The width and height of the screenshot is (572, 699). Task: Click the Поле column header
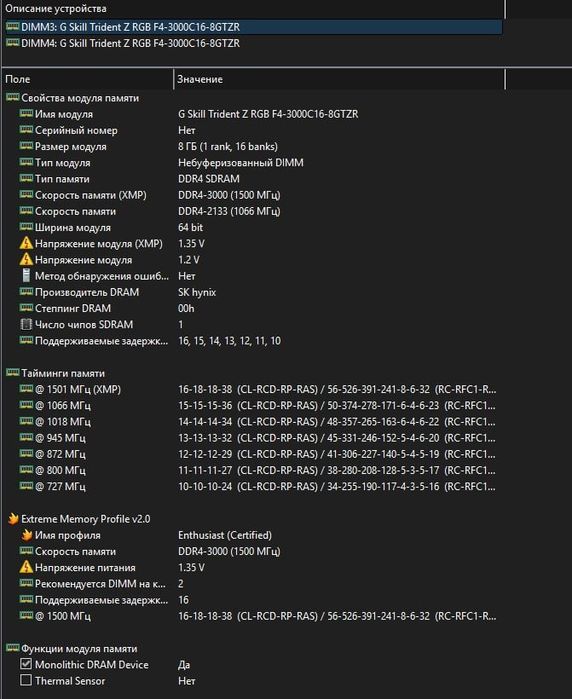[x=88, y=79]
